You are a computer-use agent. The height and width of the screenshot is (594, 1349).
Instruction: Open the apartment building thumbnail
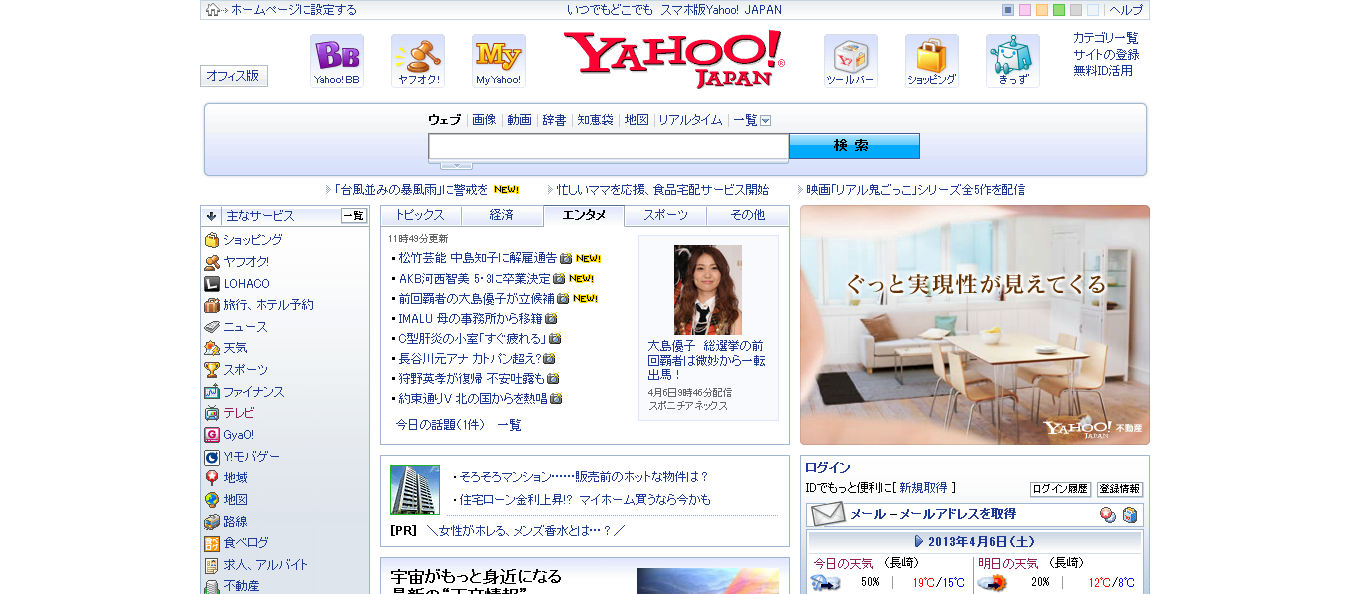point(415,490)
